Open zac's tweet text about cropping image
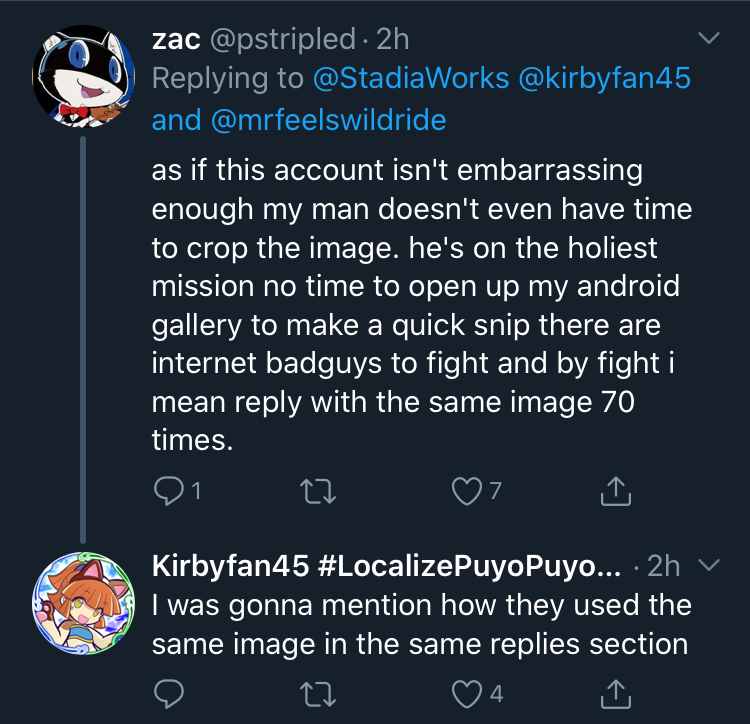The width and height of the screenshot is (750, 724). [422, 305]
